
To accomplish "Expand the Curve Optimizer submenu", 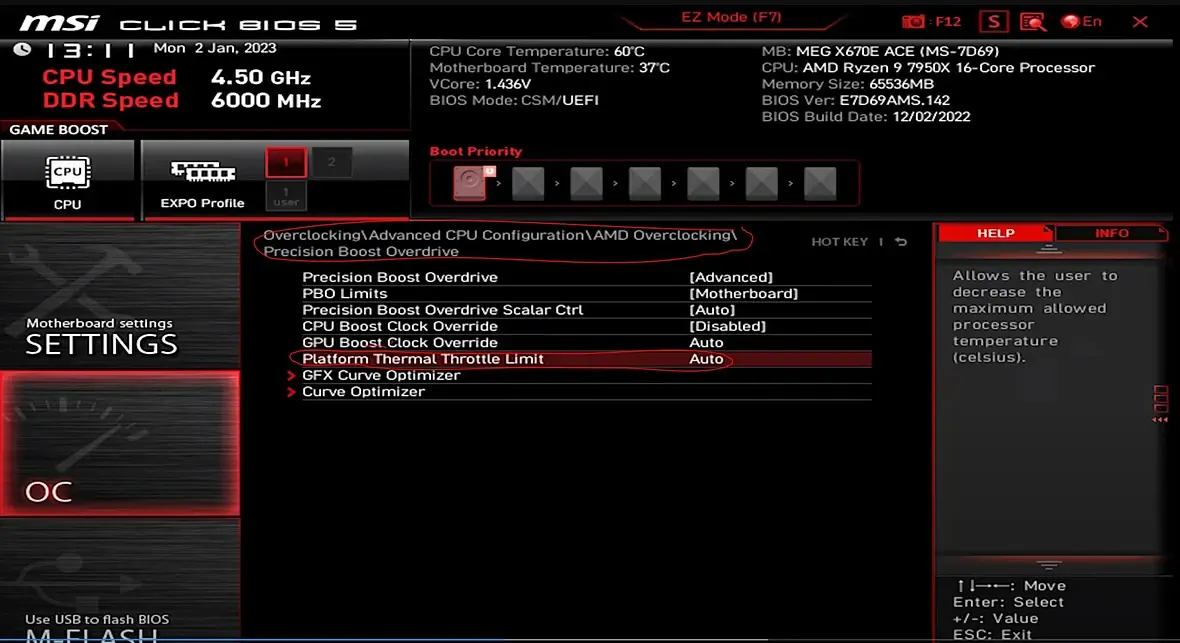I will pos(363,392).
